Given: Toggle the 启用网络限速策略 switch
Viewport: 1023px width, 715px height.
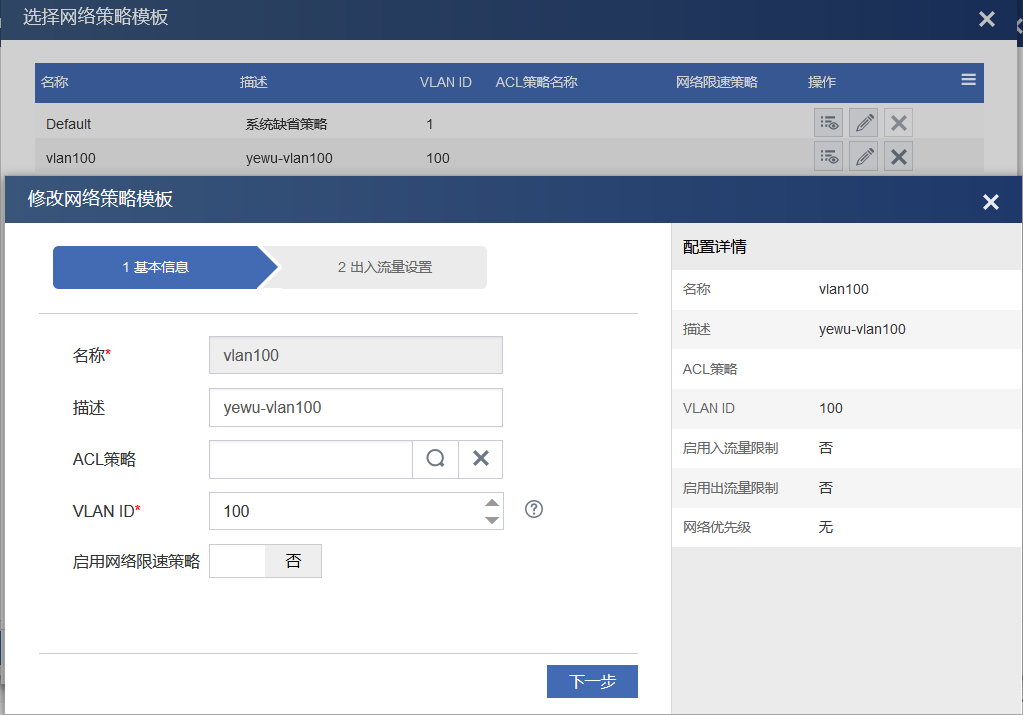Looking at the screenshot, I should (265, 561).
